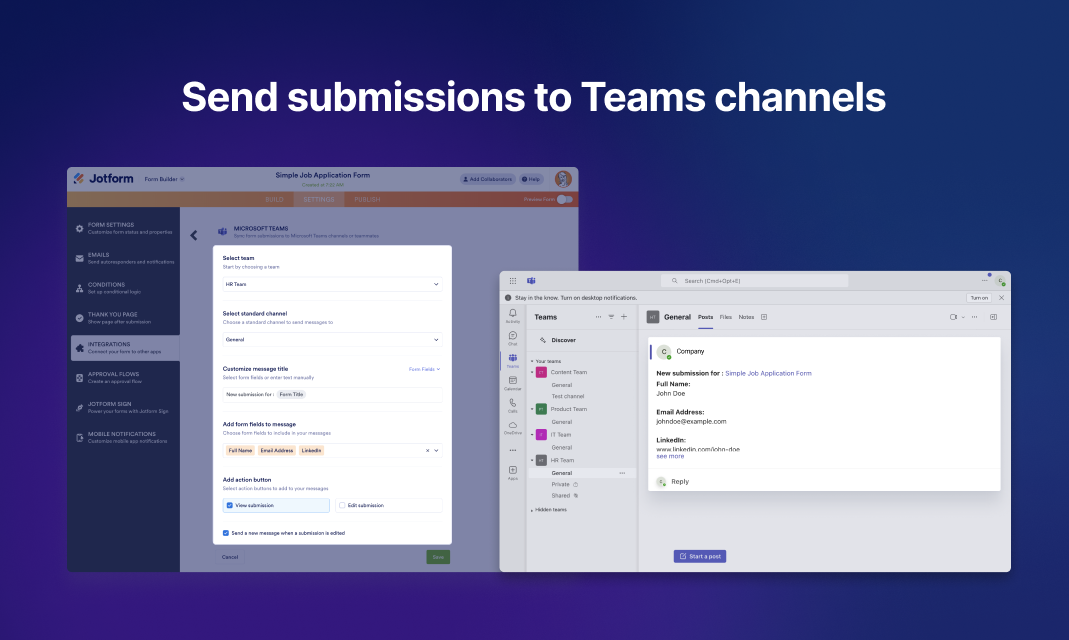Show more apps via rail ellipsis in Teams
The width and height of the screenshot is (1069, 640).
(x=513, y=450)
